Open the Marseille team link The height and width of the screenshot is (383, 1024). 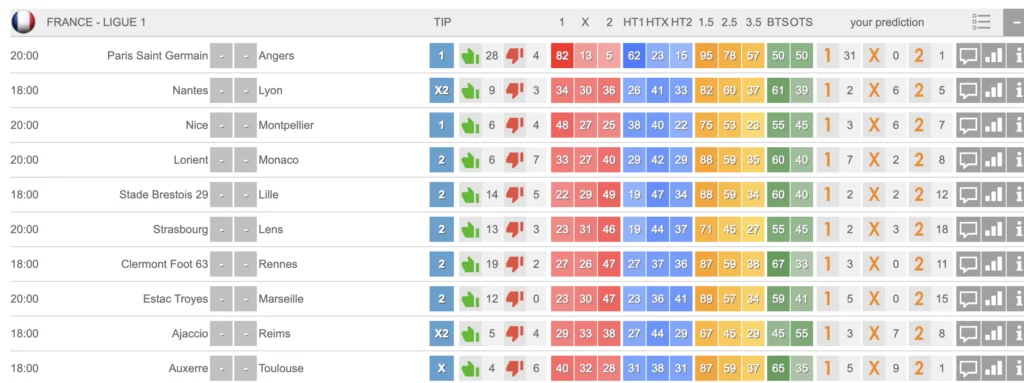pyautogui.click(x=281, y=299)
